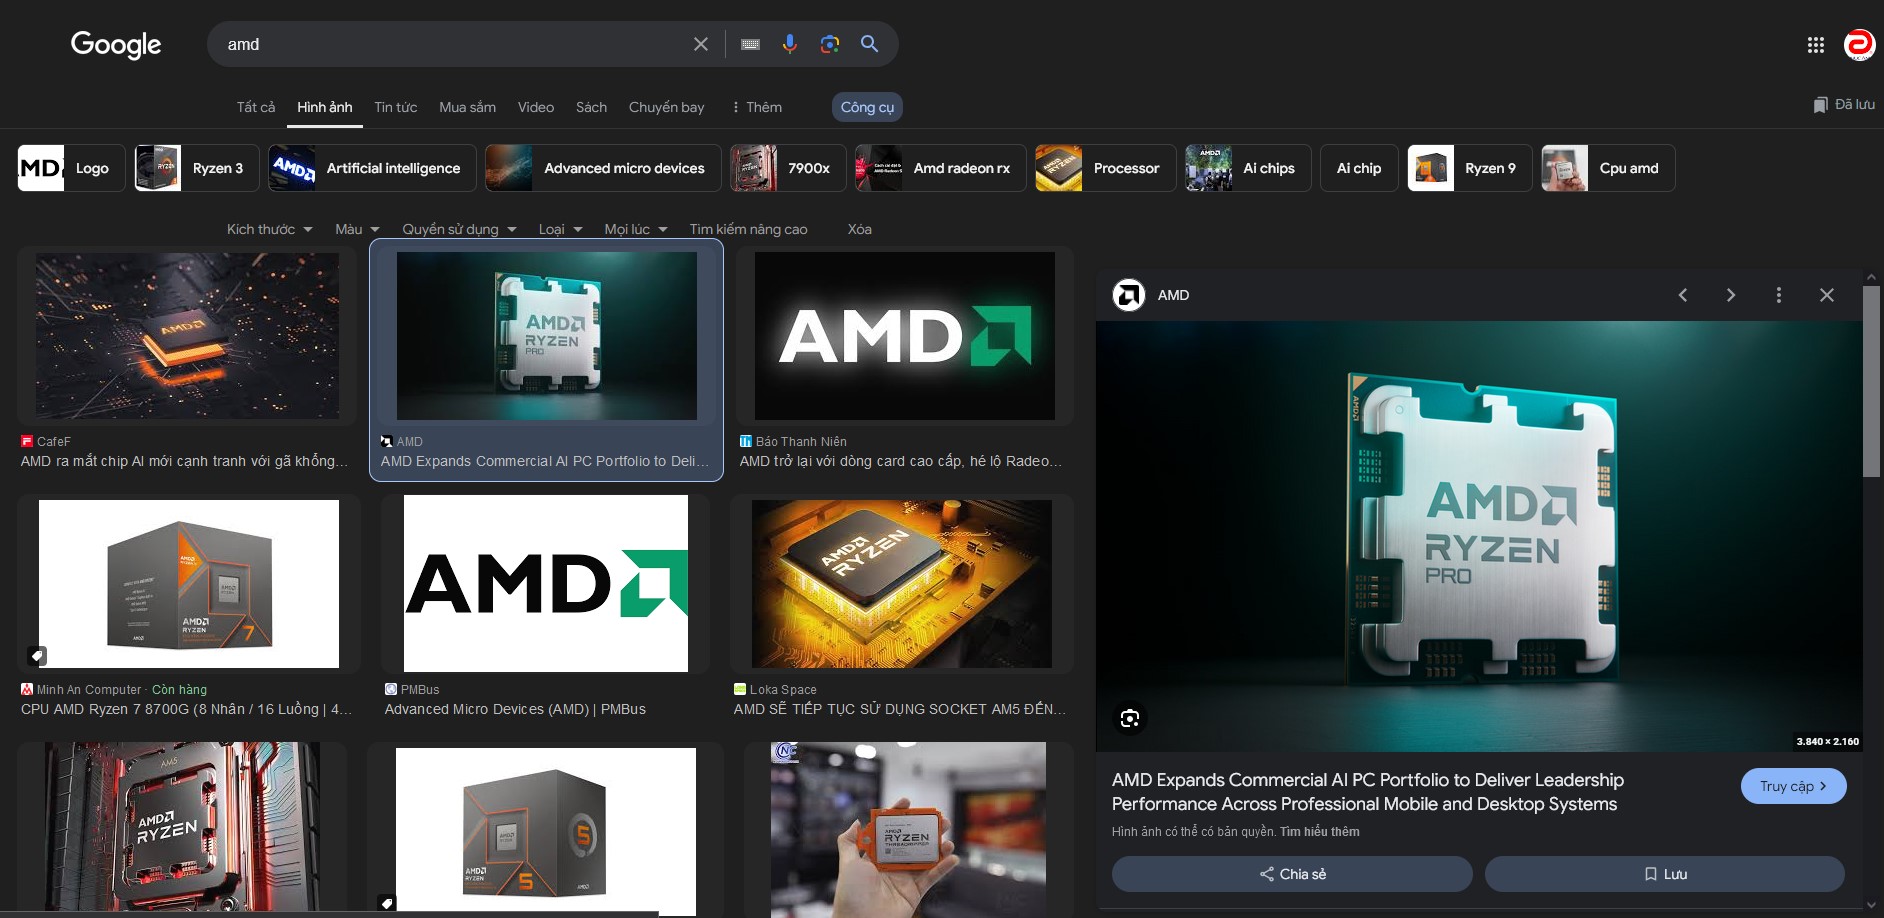Open Kích thước size dropdown
This screenshot has width=1884, height=918.
coord(269,229)
